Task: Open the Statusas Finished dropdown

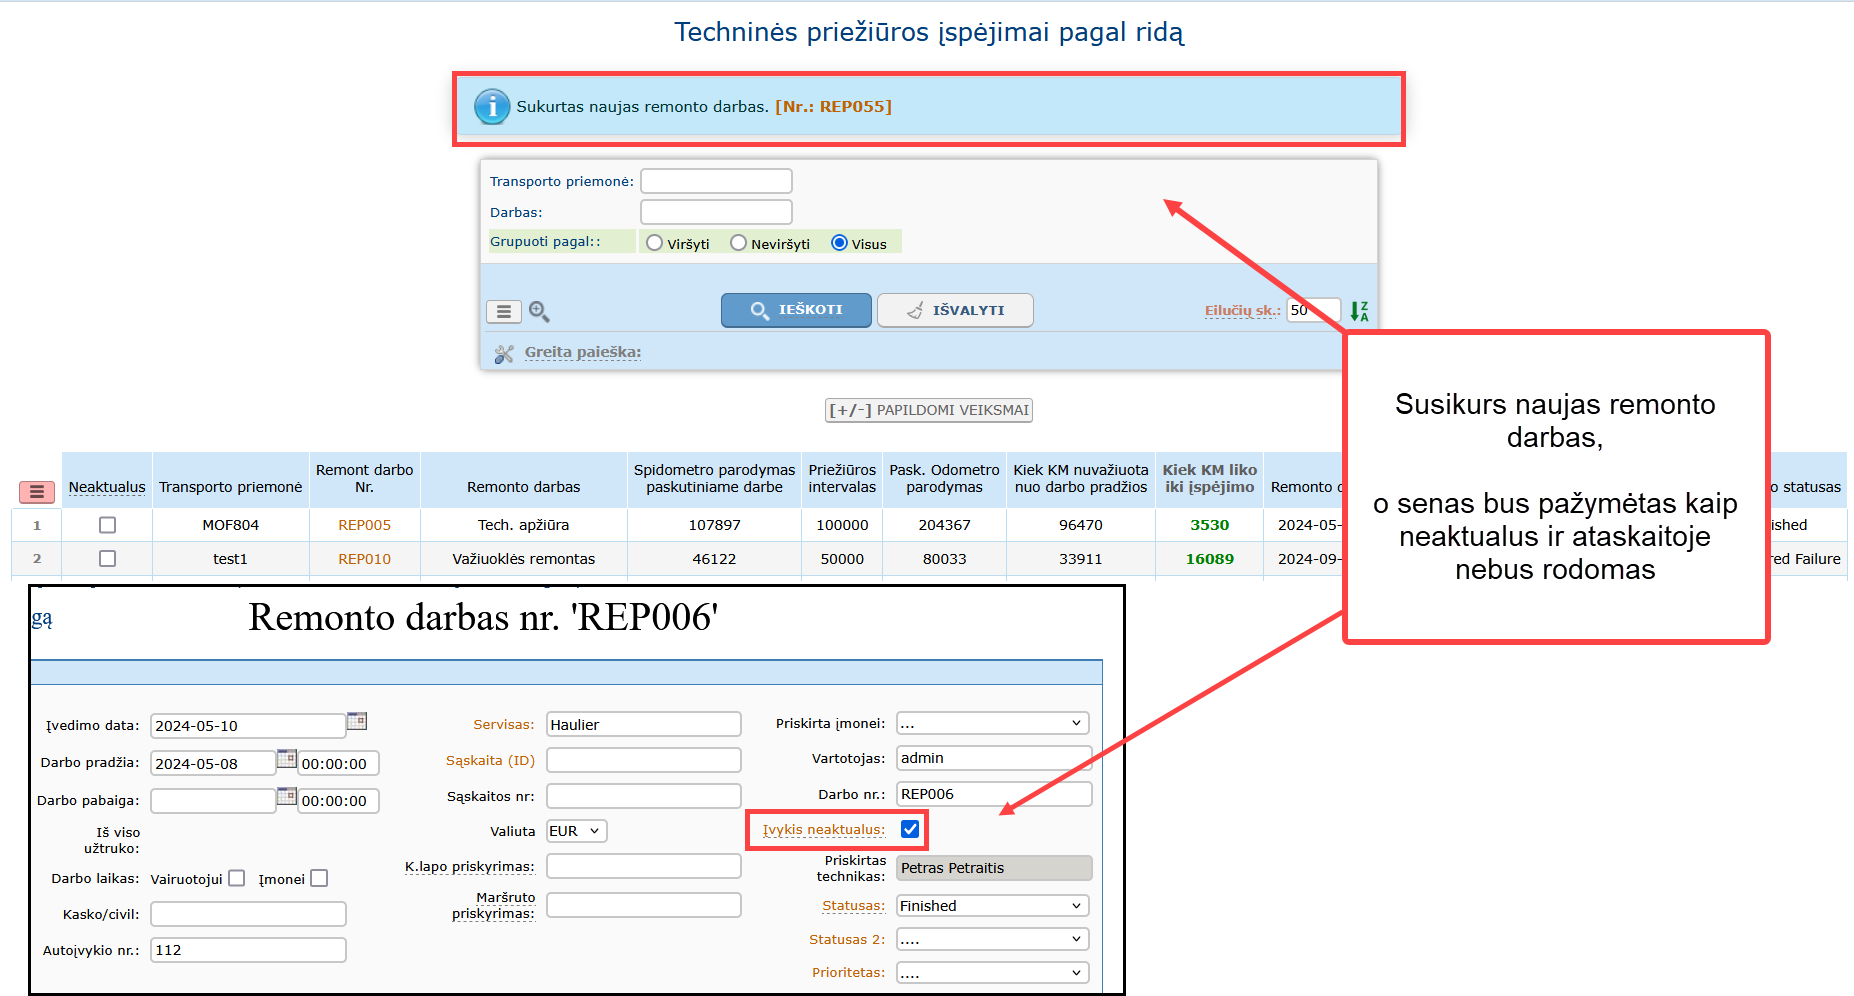Action: coord(992,906)
